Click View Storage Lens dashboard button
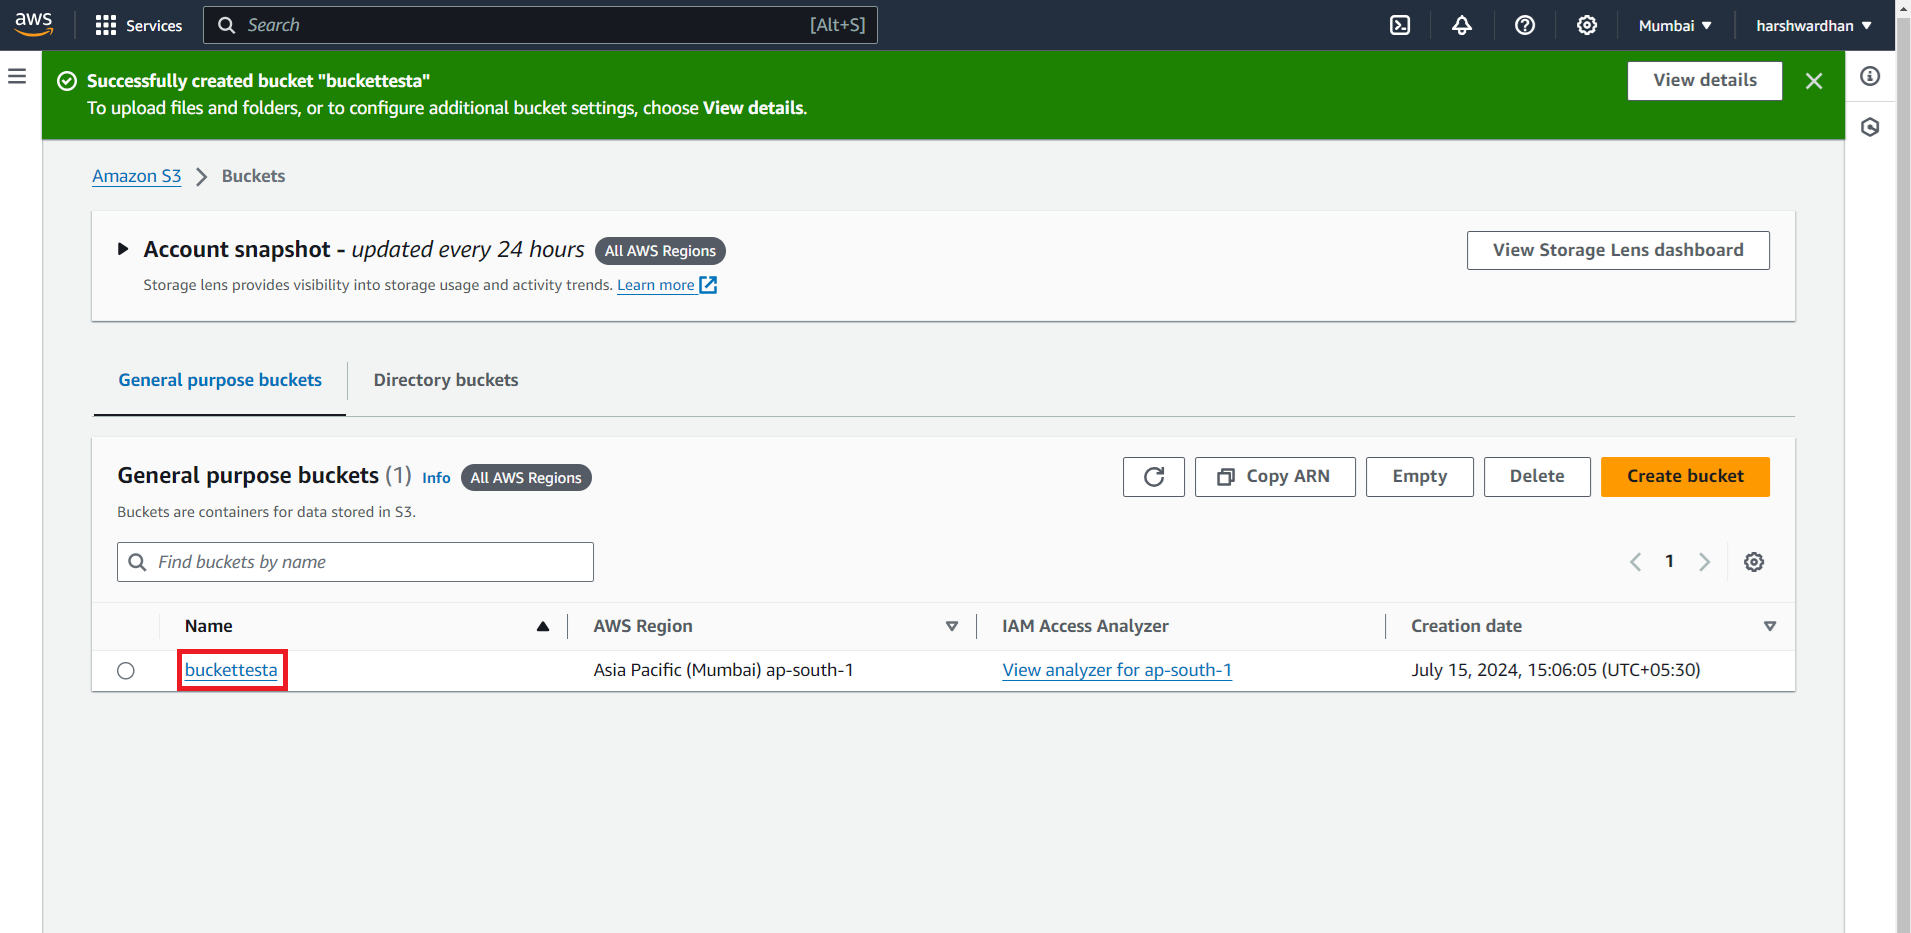Viewport: 1911px width, 933px height. (1618, 250)
